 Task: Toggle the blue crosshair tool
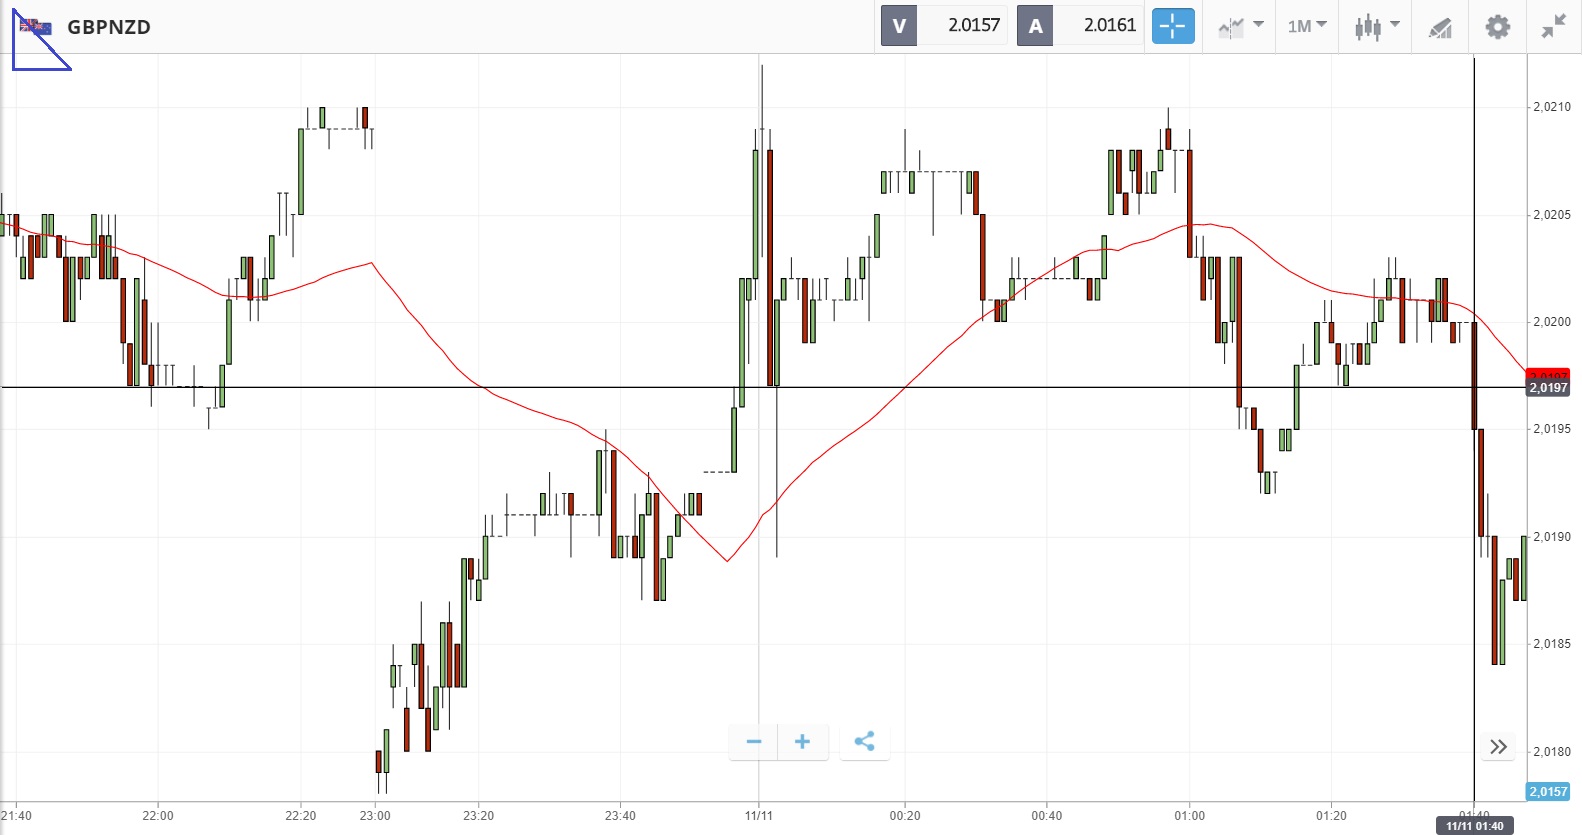point(1173,26)
